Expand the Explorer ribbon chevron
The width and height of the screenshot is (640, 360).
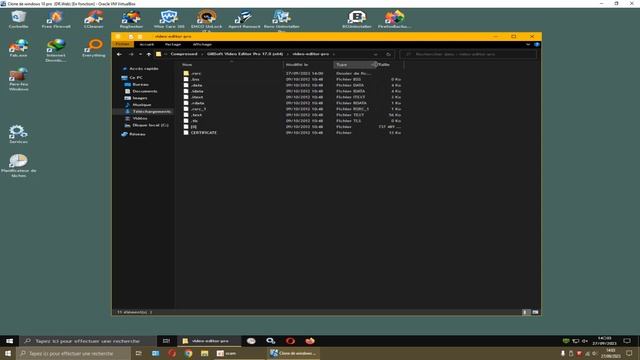coord(528,44)
